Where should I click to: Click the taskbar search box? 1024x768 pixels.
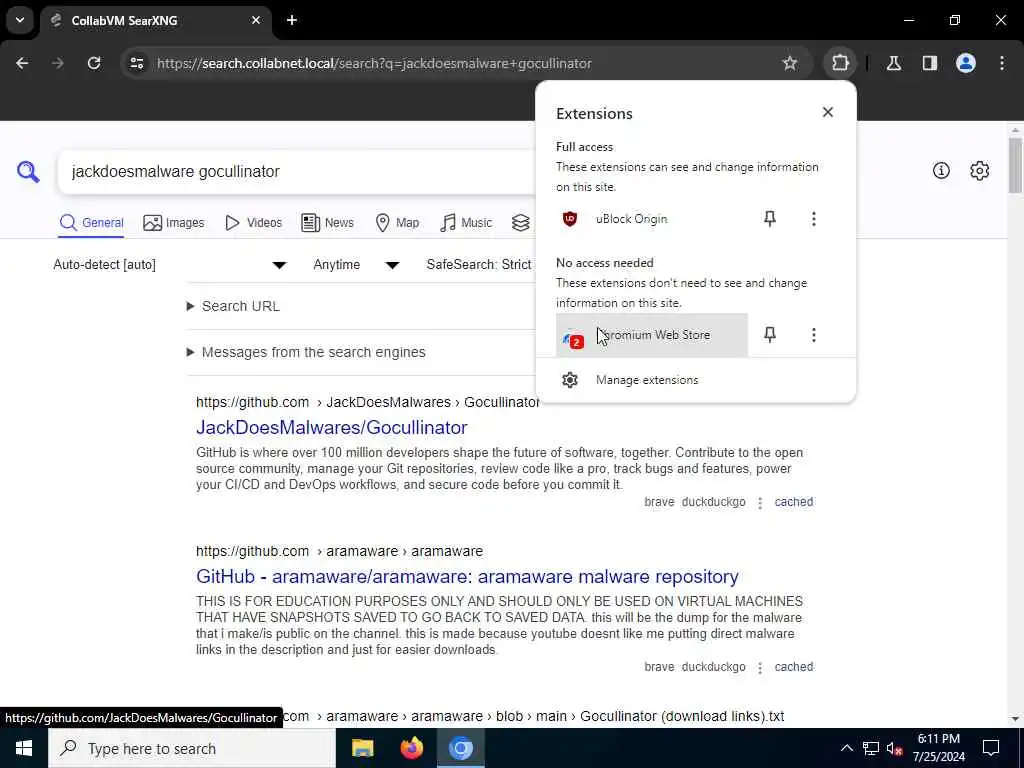[x=192, y=748]
